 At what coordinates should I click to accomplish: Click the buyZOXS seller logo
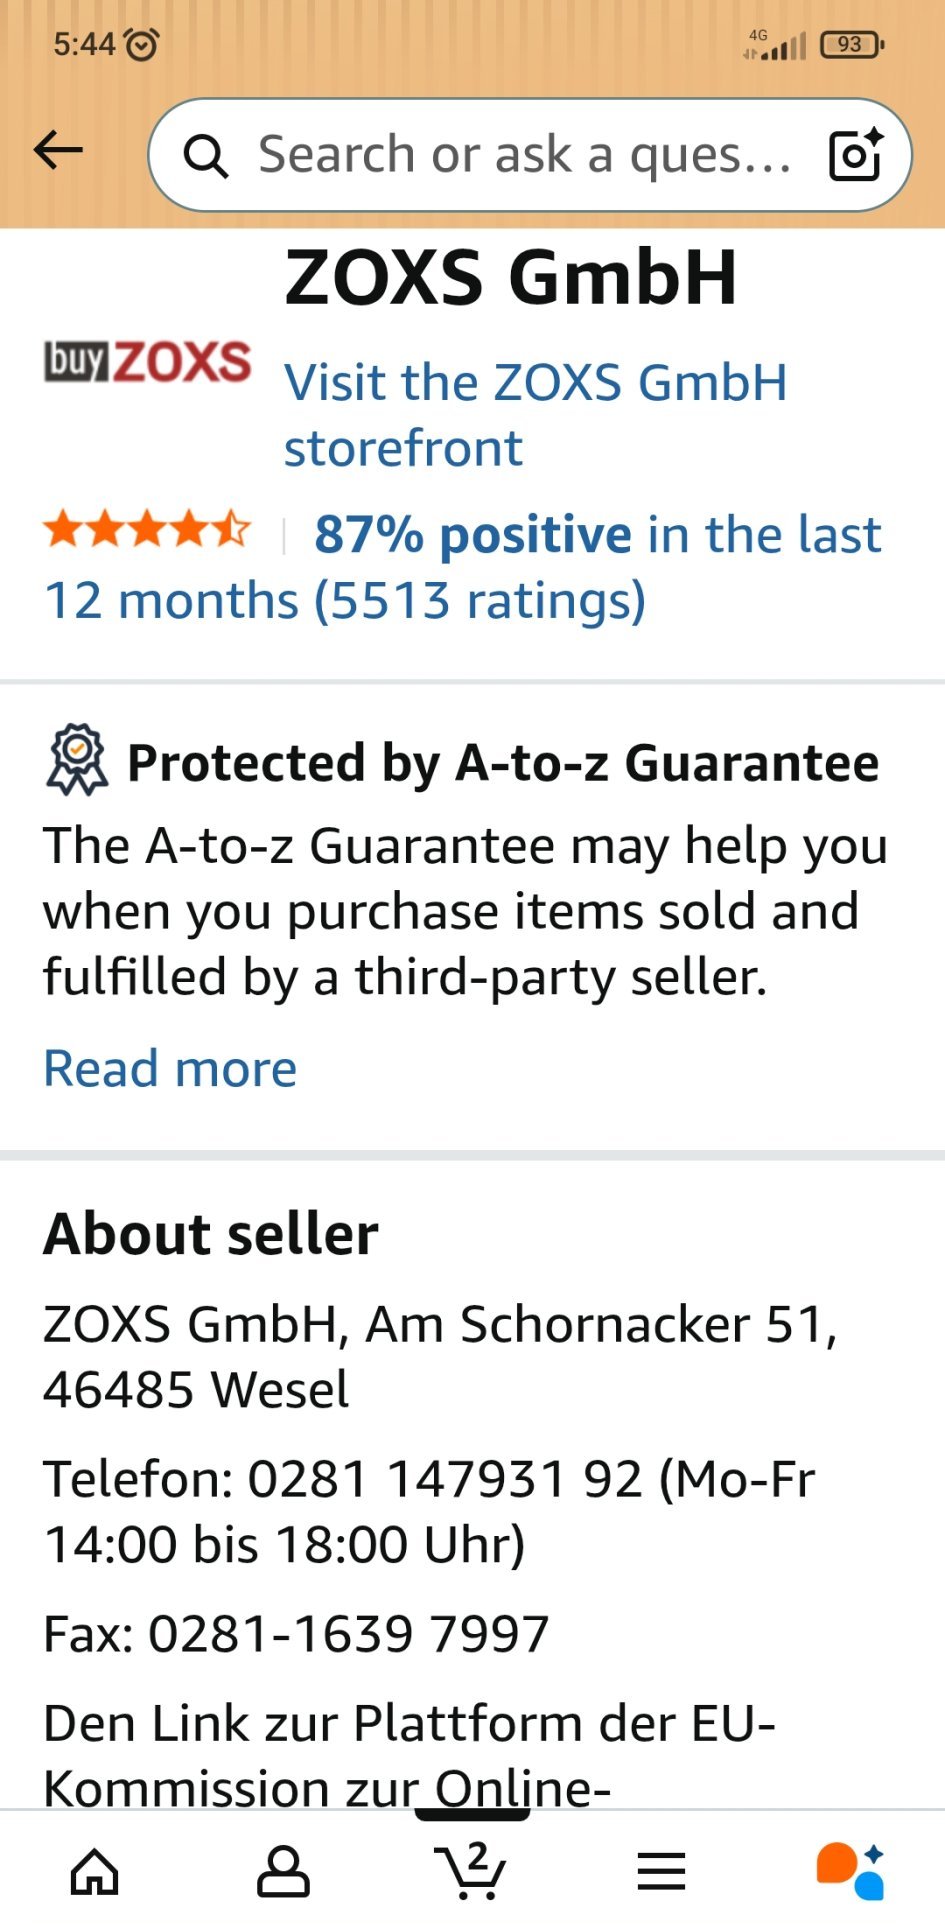147,362
